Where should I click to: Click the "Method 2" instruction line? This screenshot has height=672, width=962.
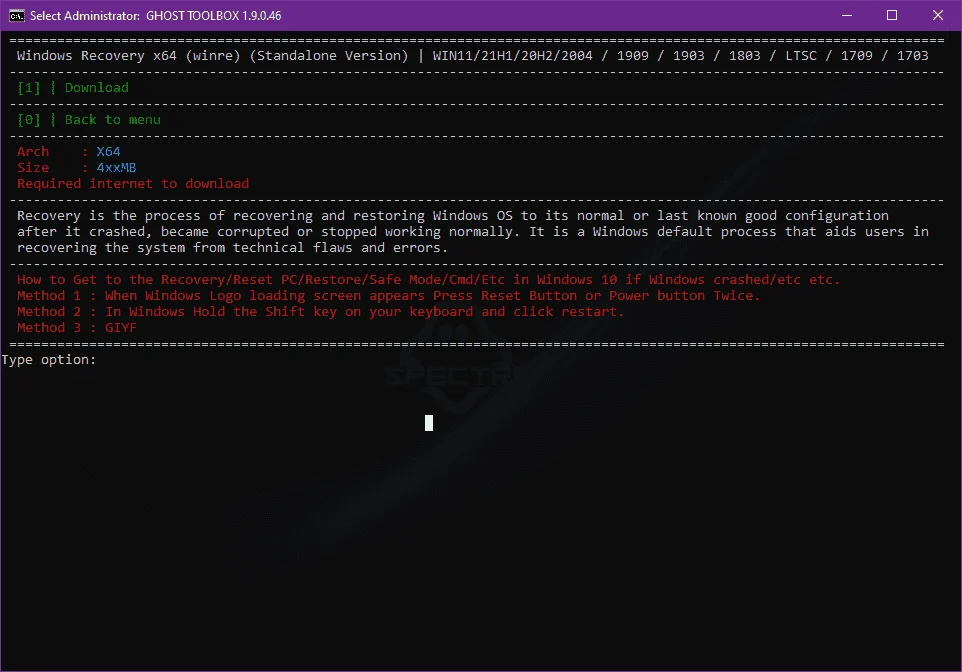320,312
